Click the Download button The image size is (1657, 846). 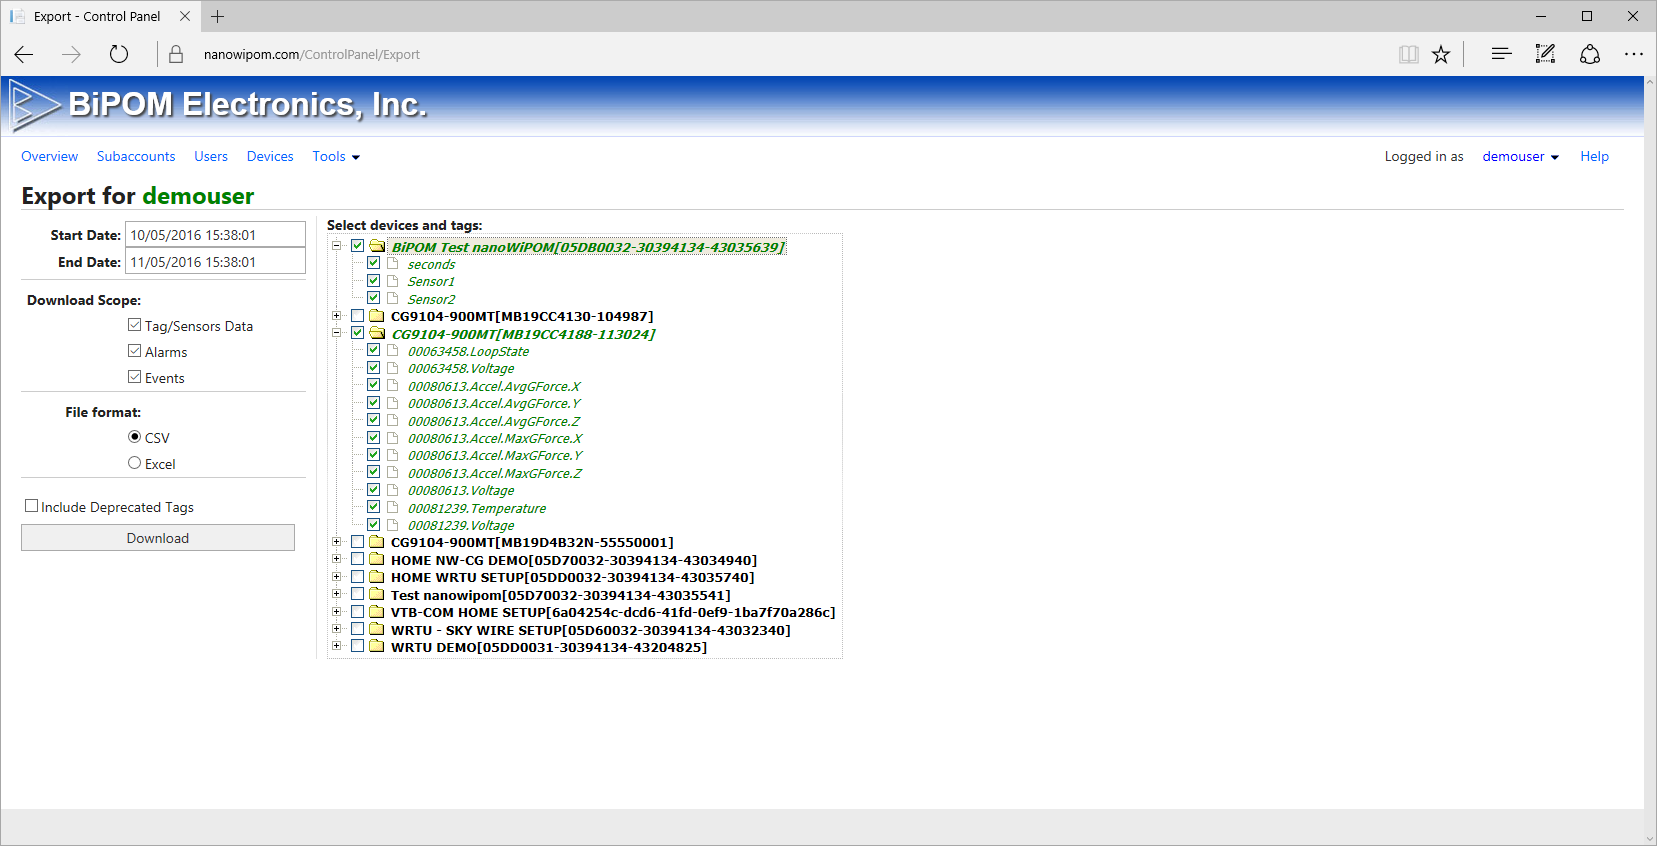tap(158, 538)
